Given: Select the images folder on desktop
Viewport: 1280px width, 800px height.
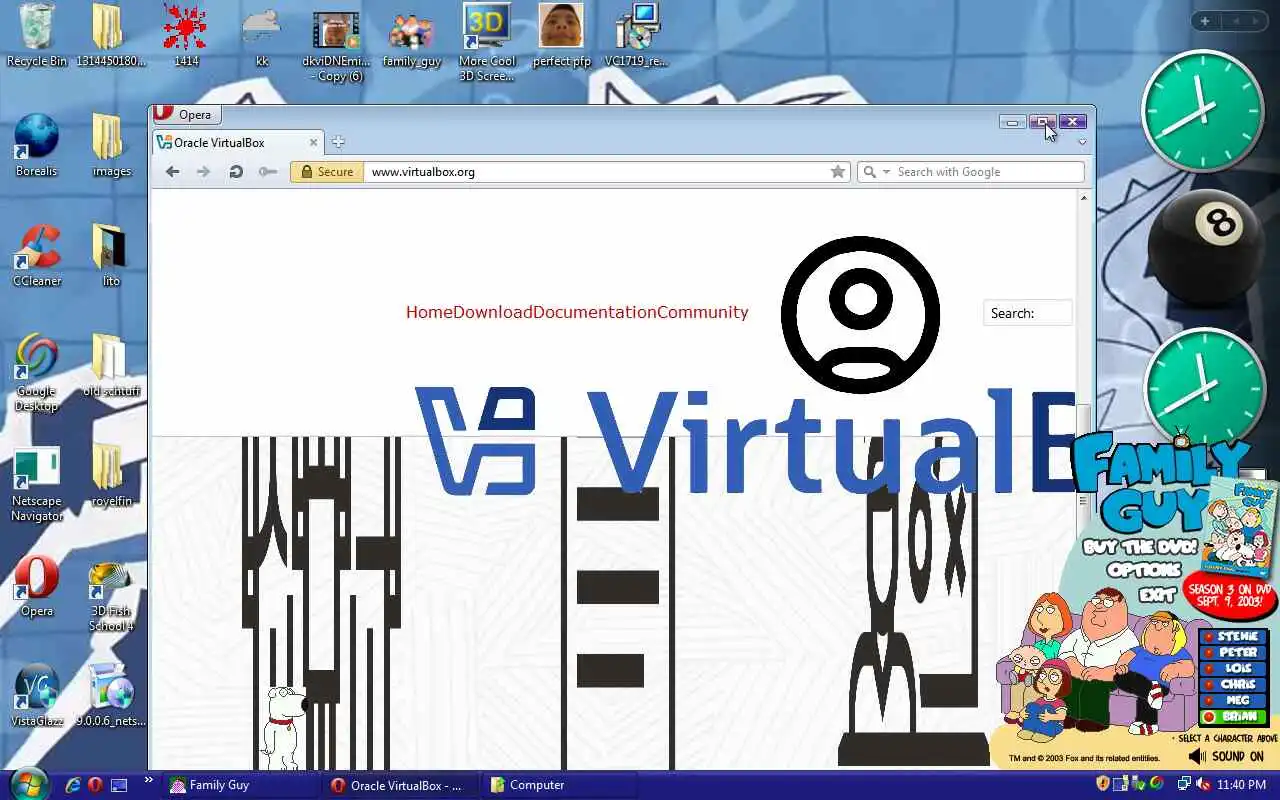Looking at the screenshot, I should [111, 145].
